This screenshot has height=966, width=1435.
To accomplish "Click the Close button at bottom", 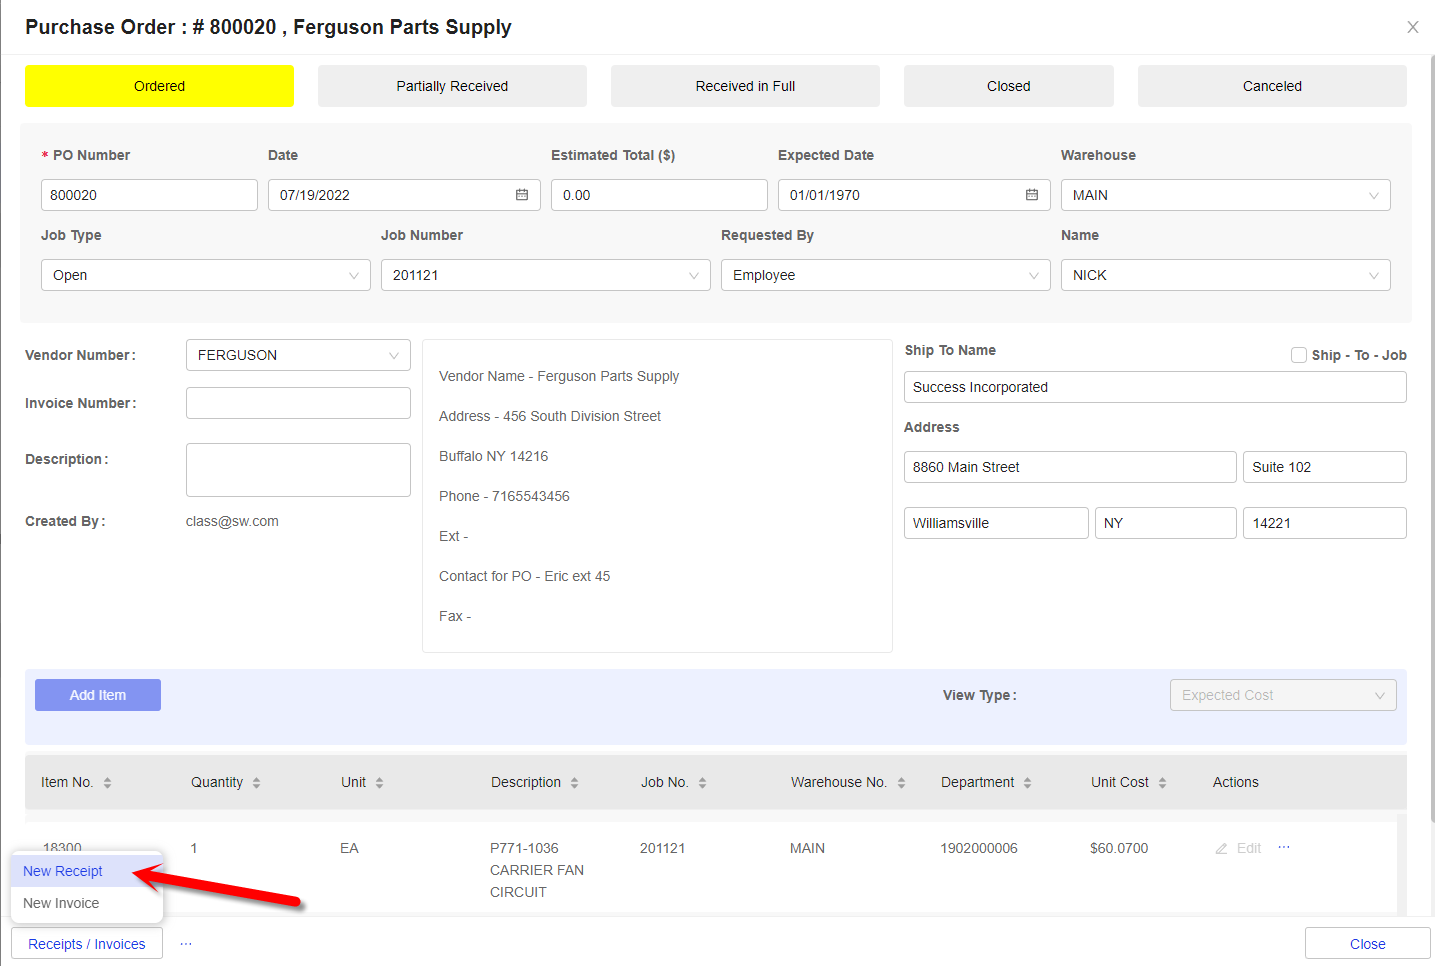I will [1367, 943].
